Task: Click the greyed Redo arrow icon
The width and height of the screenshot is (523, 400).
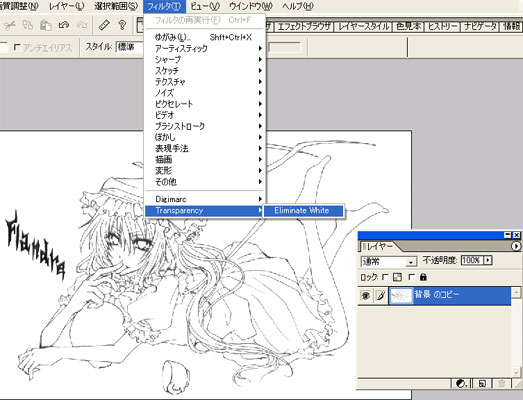Action: 82,25
